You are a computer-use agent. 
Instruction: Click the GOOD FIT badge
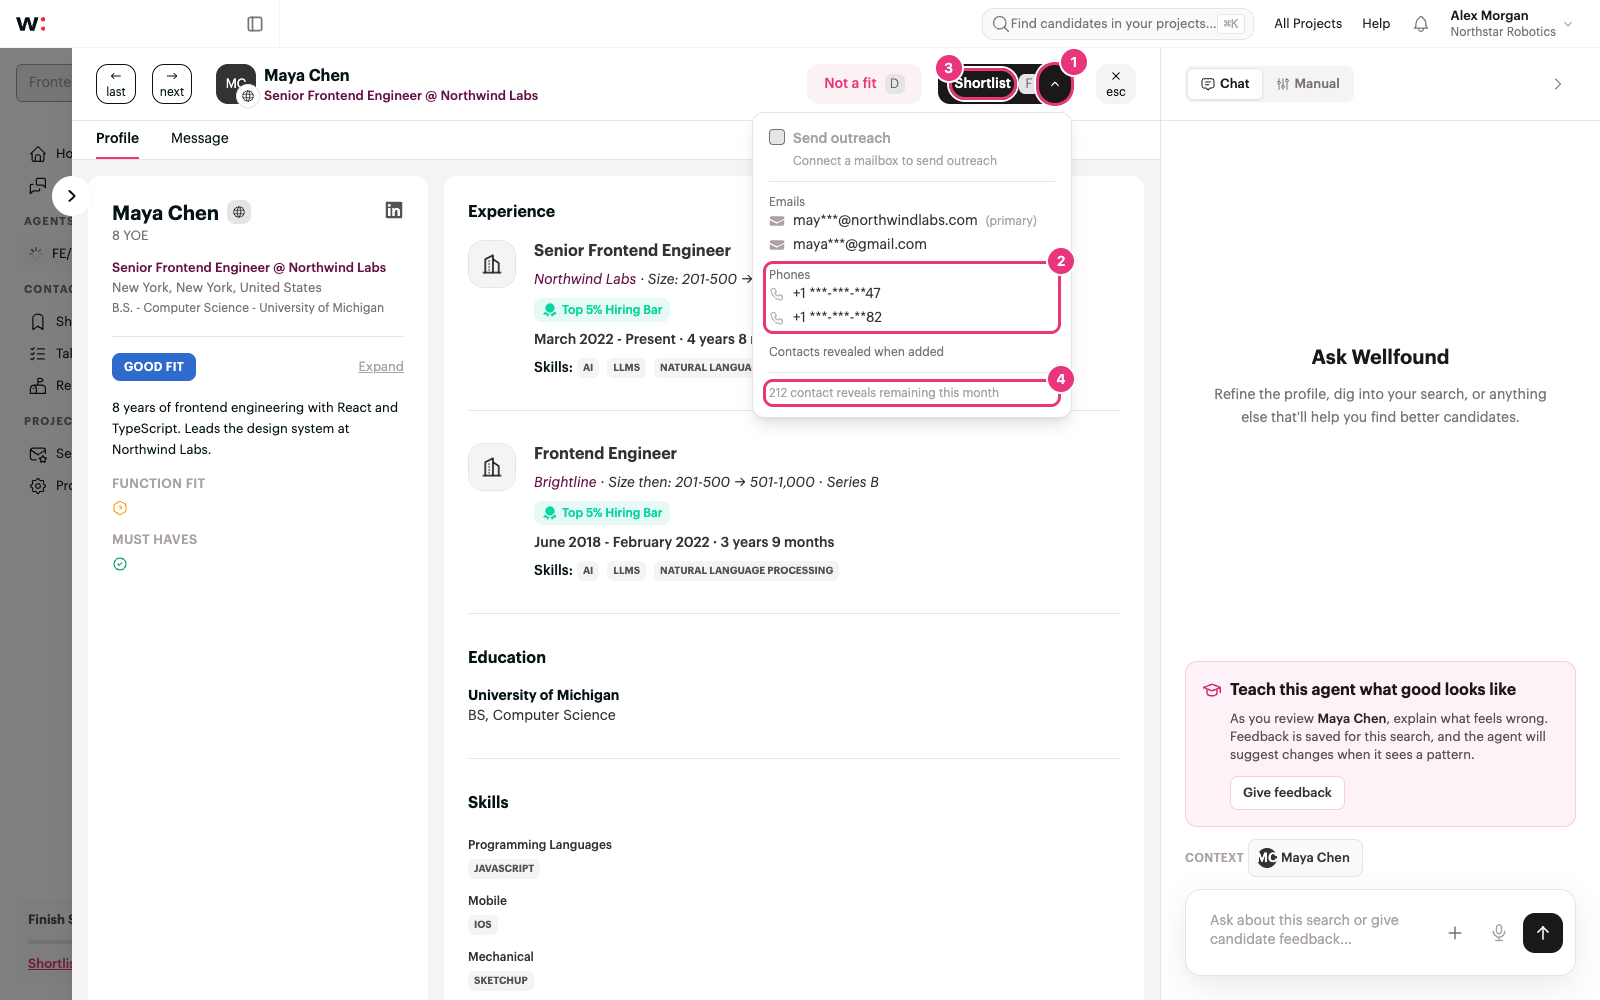pyautogui.click(x=154, y=367)
